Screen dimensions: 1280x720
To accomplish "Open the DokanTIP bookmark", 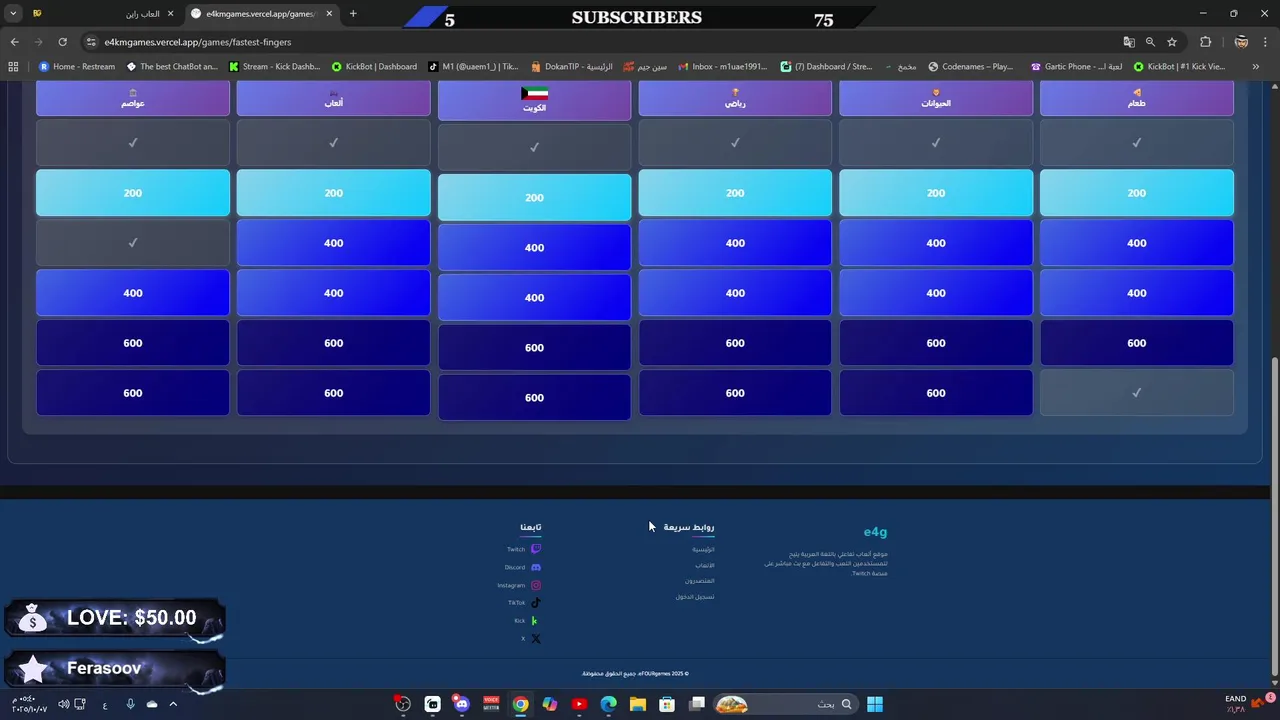I will [x=572, y=67].
